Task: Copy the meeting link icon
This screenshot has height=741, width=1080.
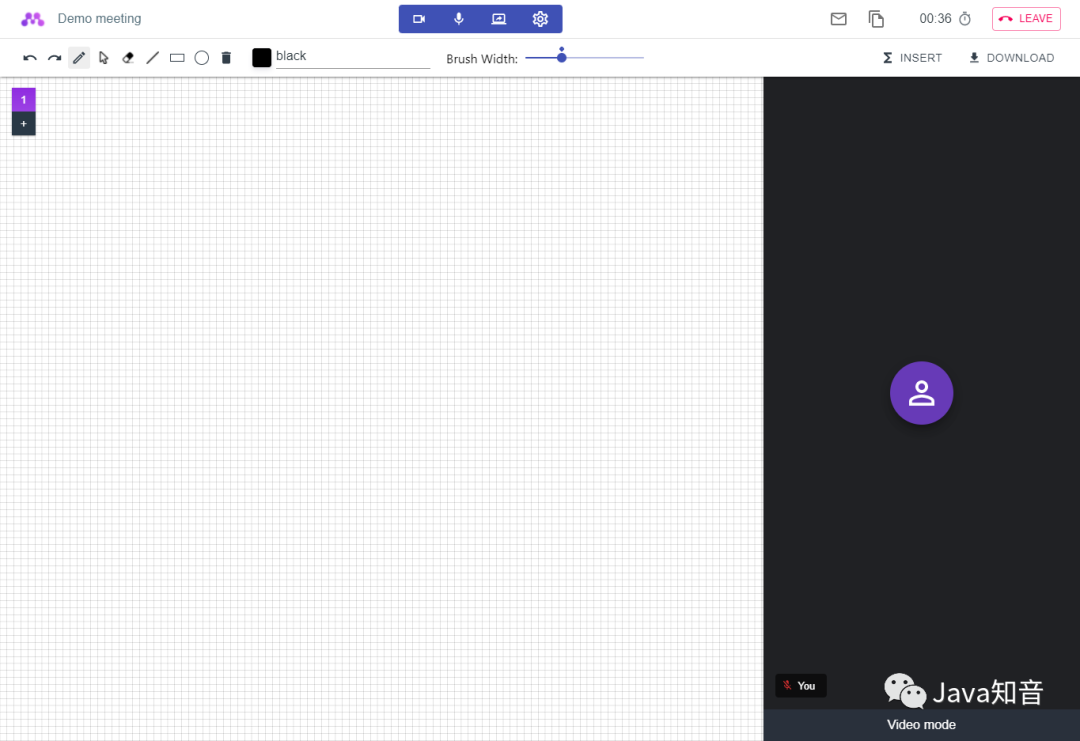Action: [x=876, y=19]
